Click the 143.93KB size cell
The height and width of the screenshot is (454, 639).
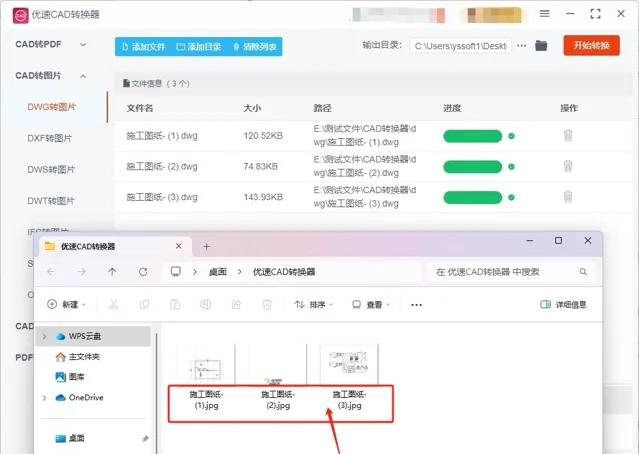263,197
